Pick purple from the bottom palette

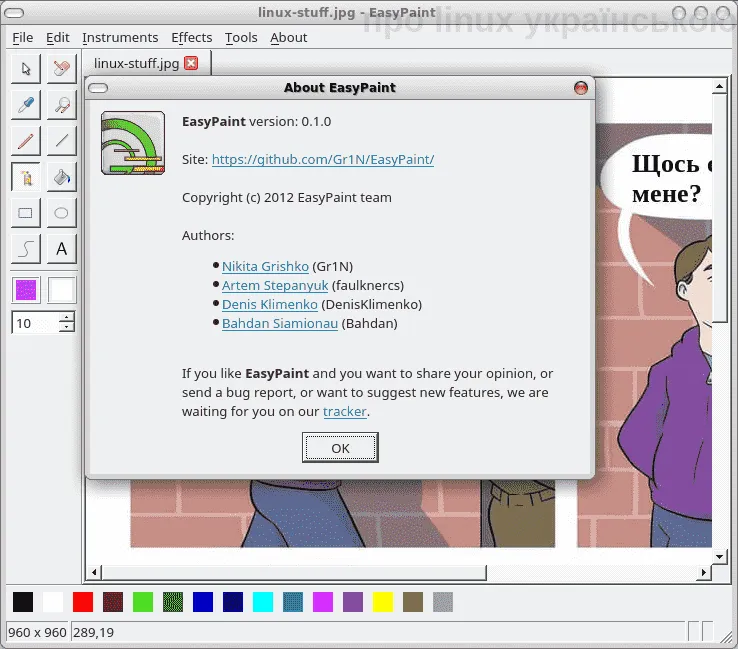click(x=353, y=602)
